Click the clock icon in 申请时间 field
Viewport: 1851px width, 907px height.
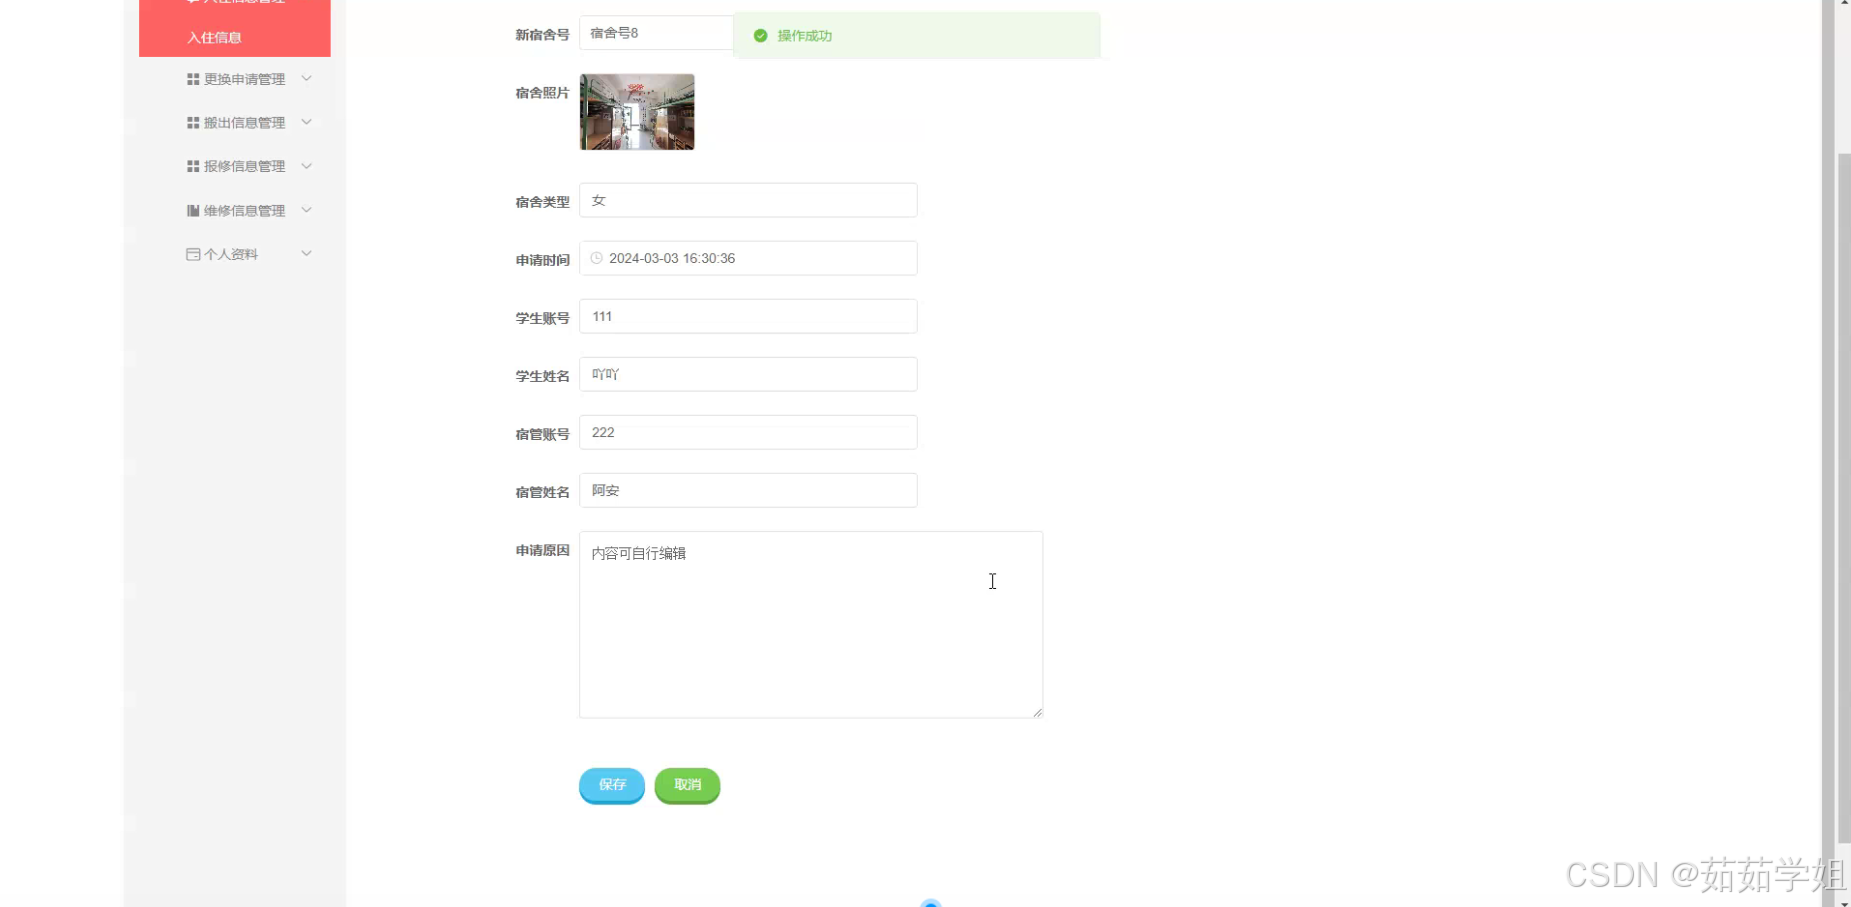(597, 258)
